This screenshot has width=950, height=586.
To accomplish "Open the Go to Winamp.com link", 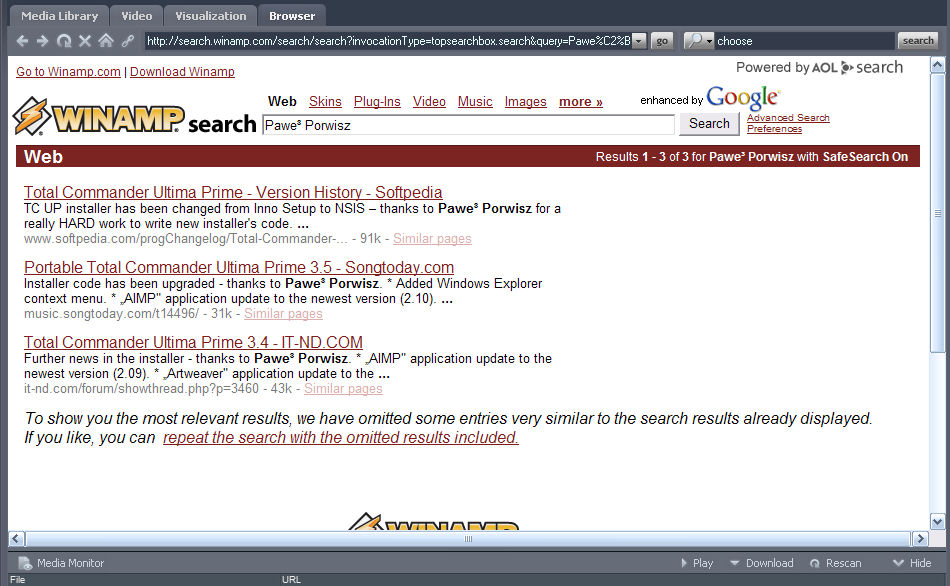I will click(68, 72).
